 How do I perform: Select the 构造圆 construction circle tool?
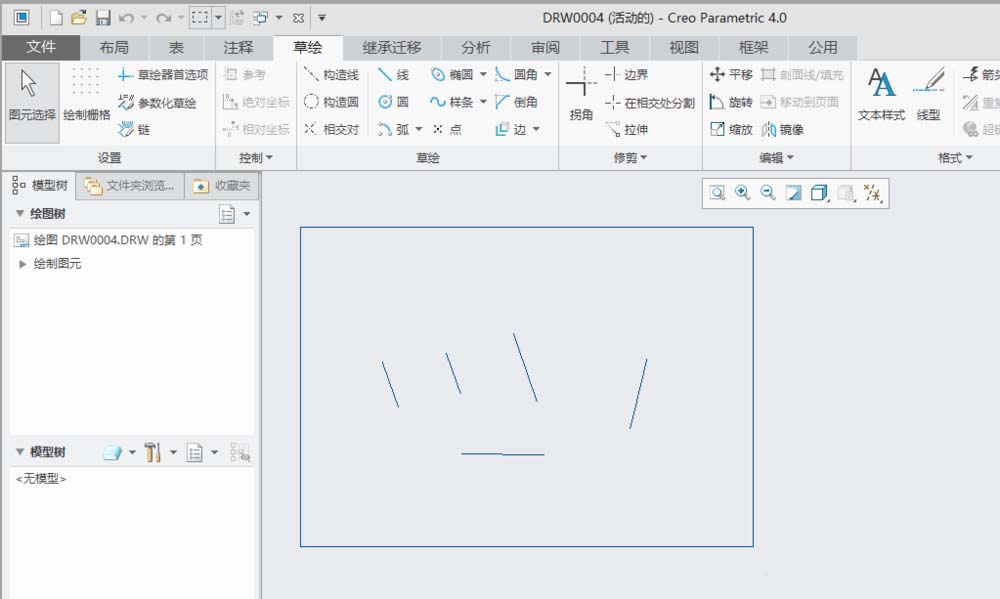[332, 102]
